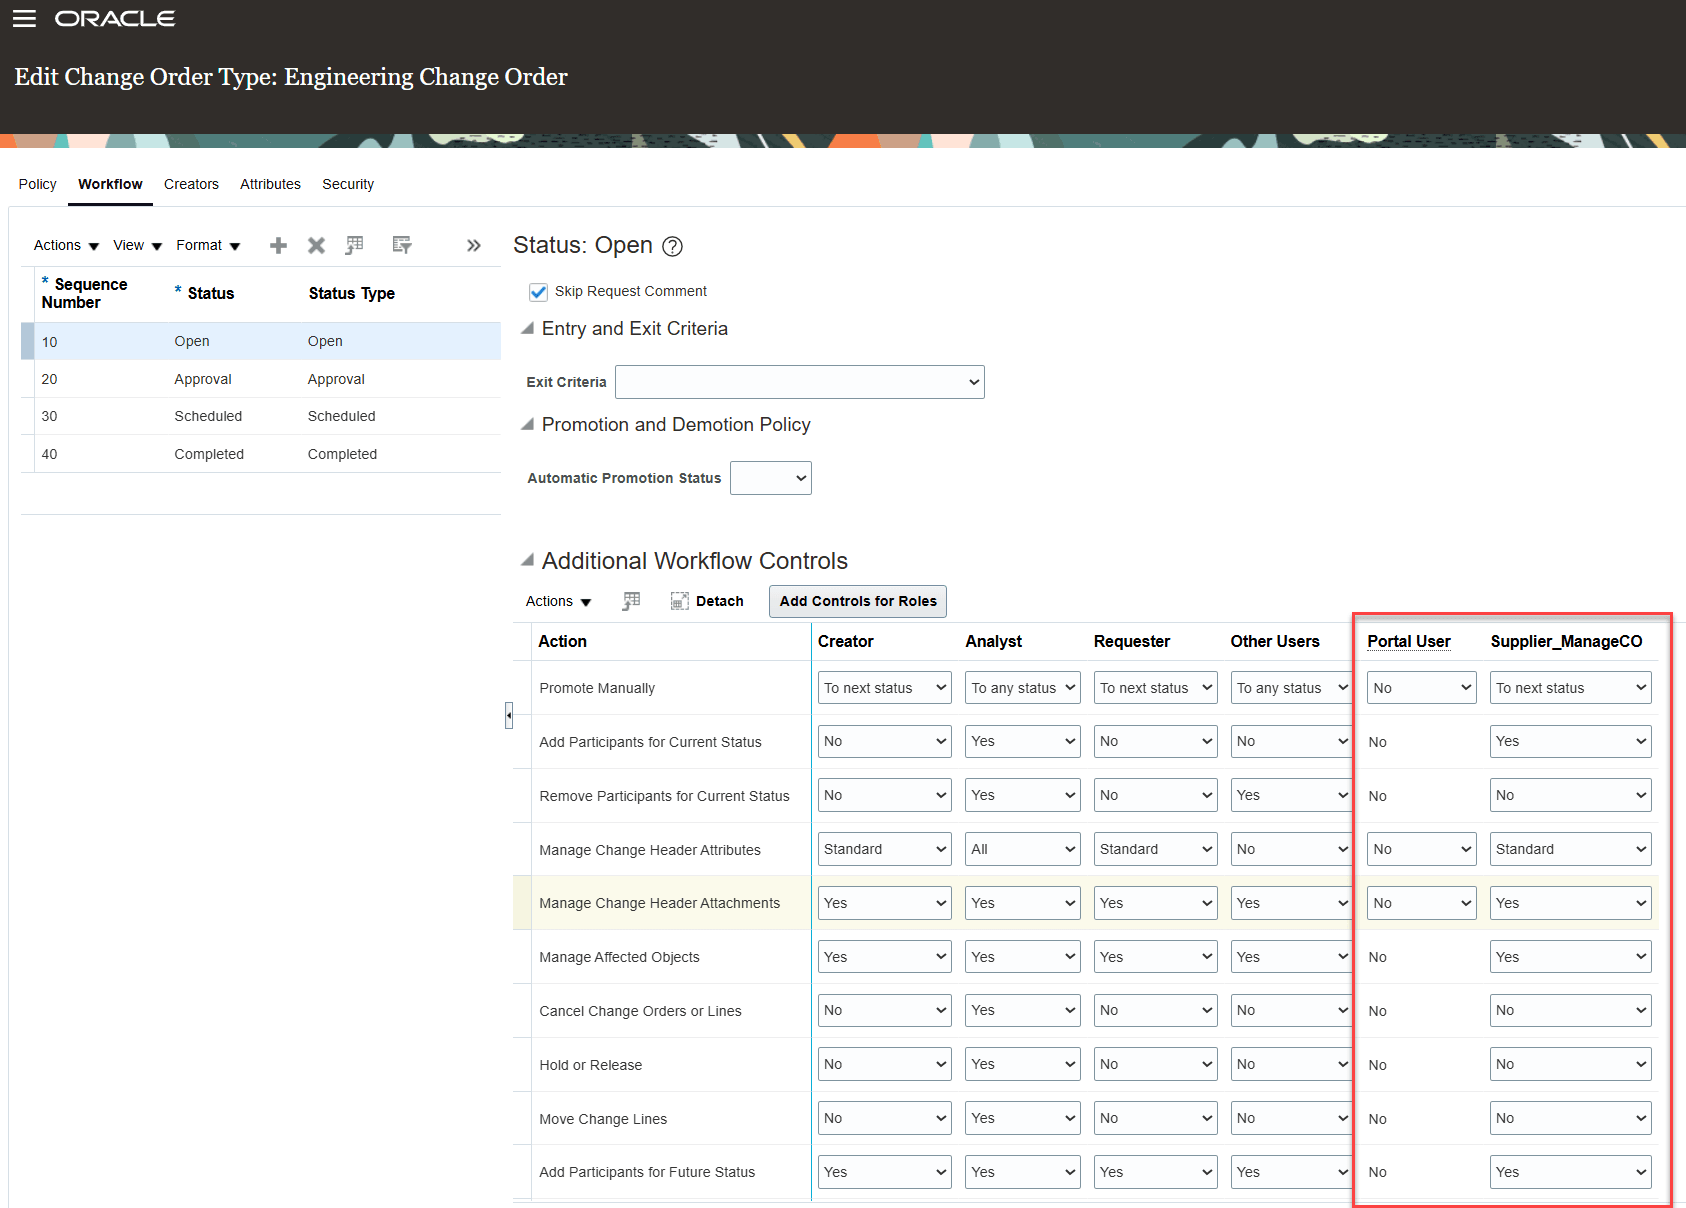Export the status table to Excel

click(354, 245)
